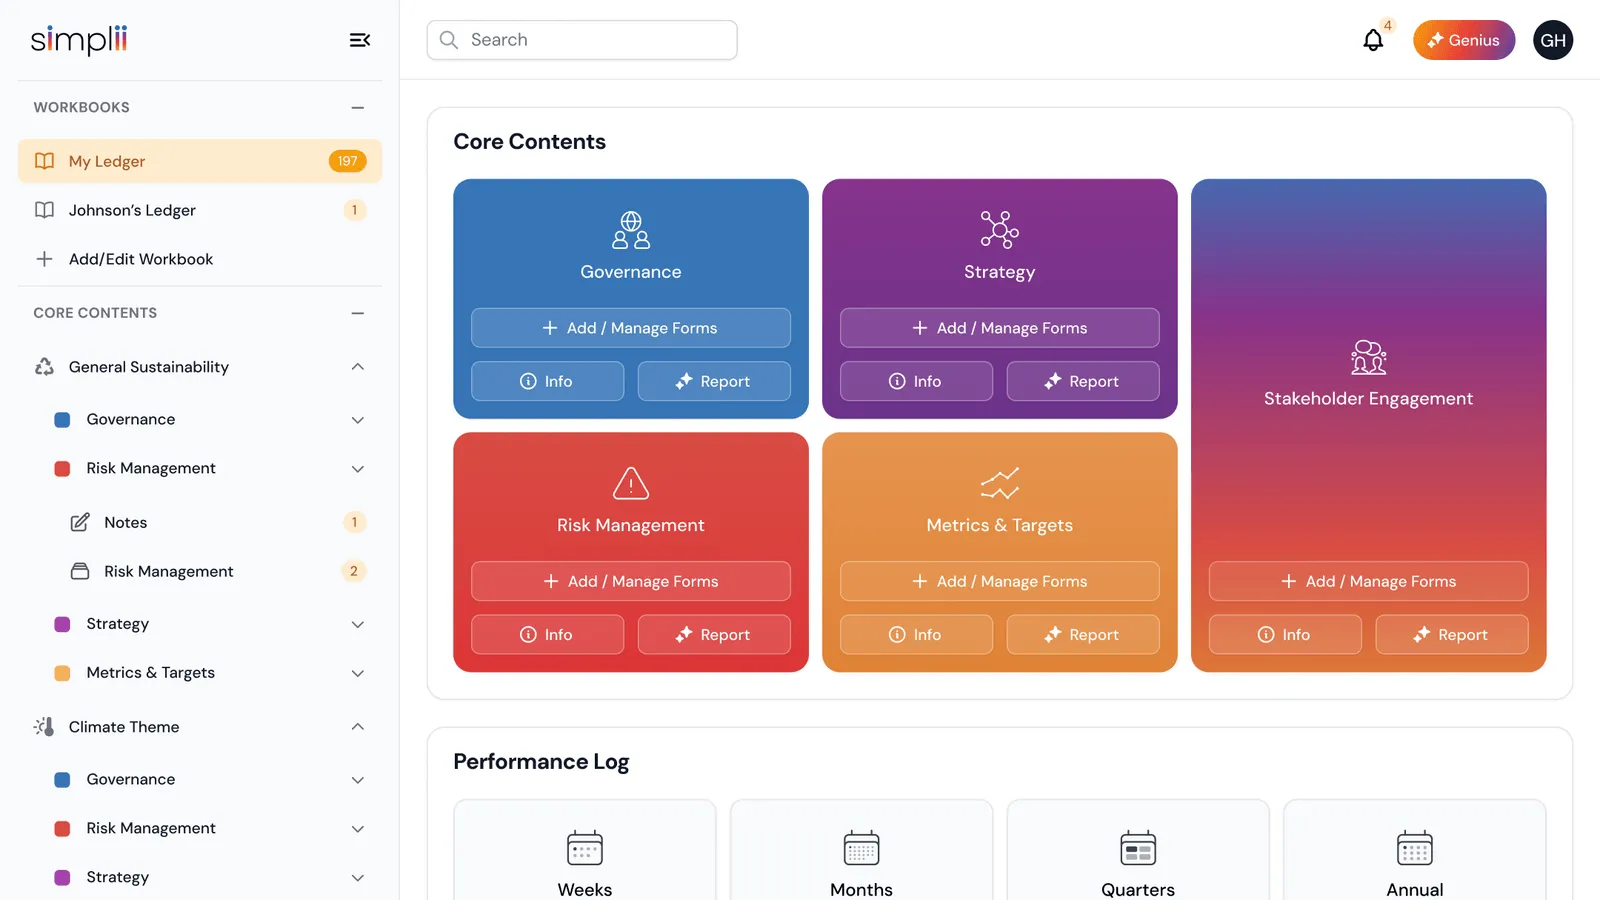Click the Risk Management warning triangle icon
The width and height of the screenshot is (1600, 900).
[631, 483]
